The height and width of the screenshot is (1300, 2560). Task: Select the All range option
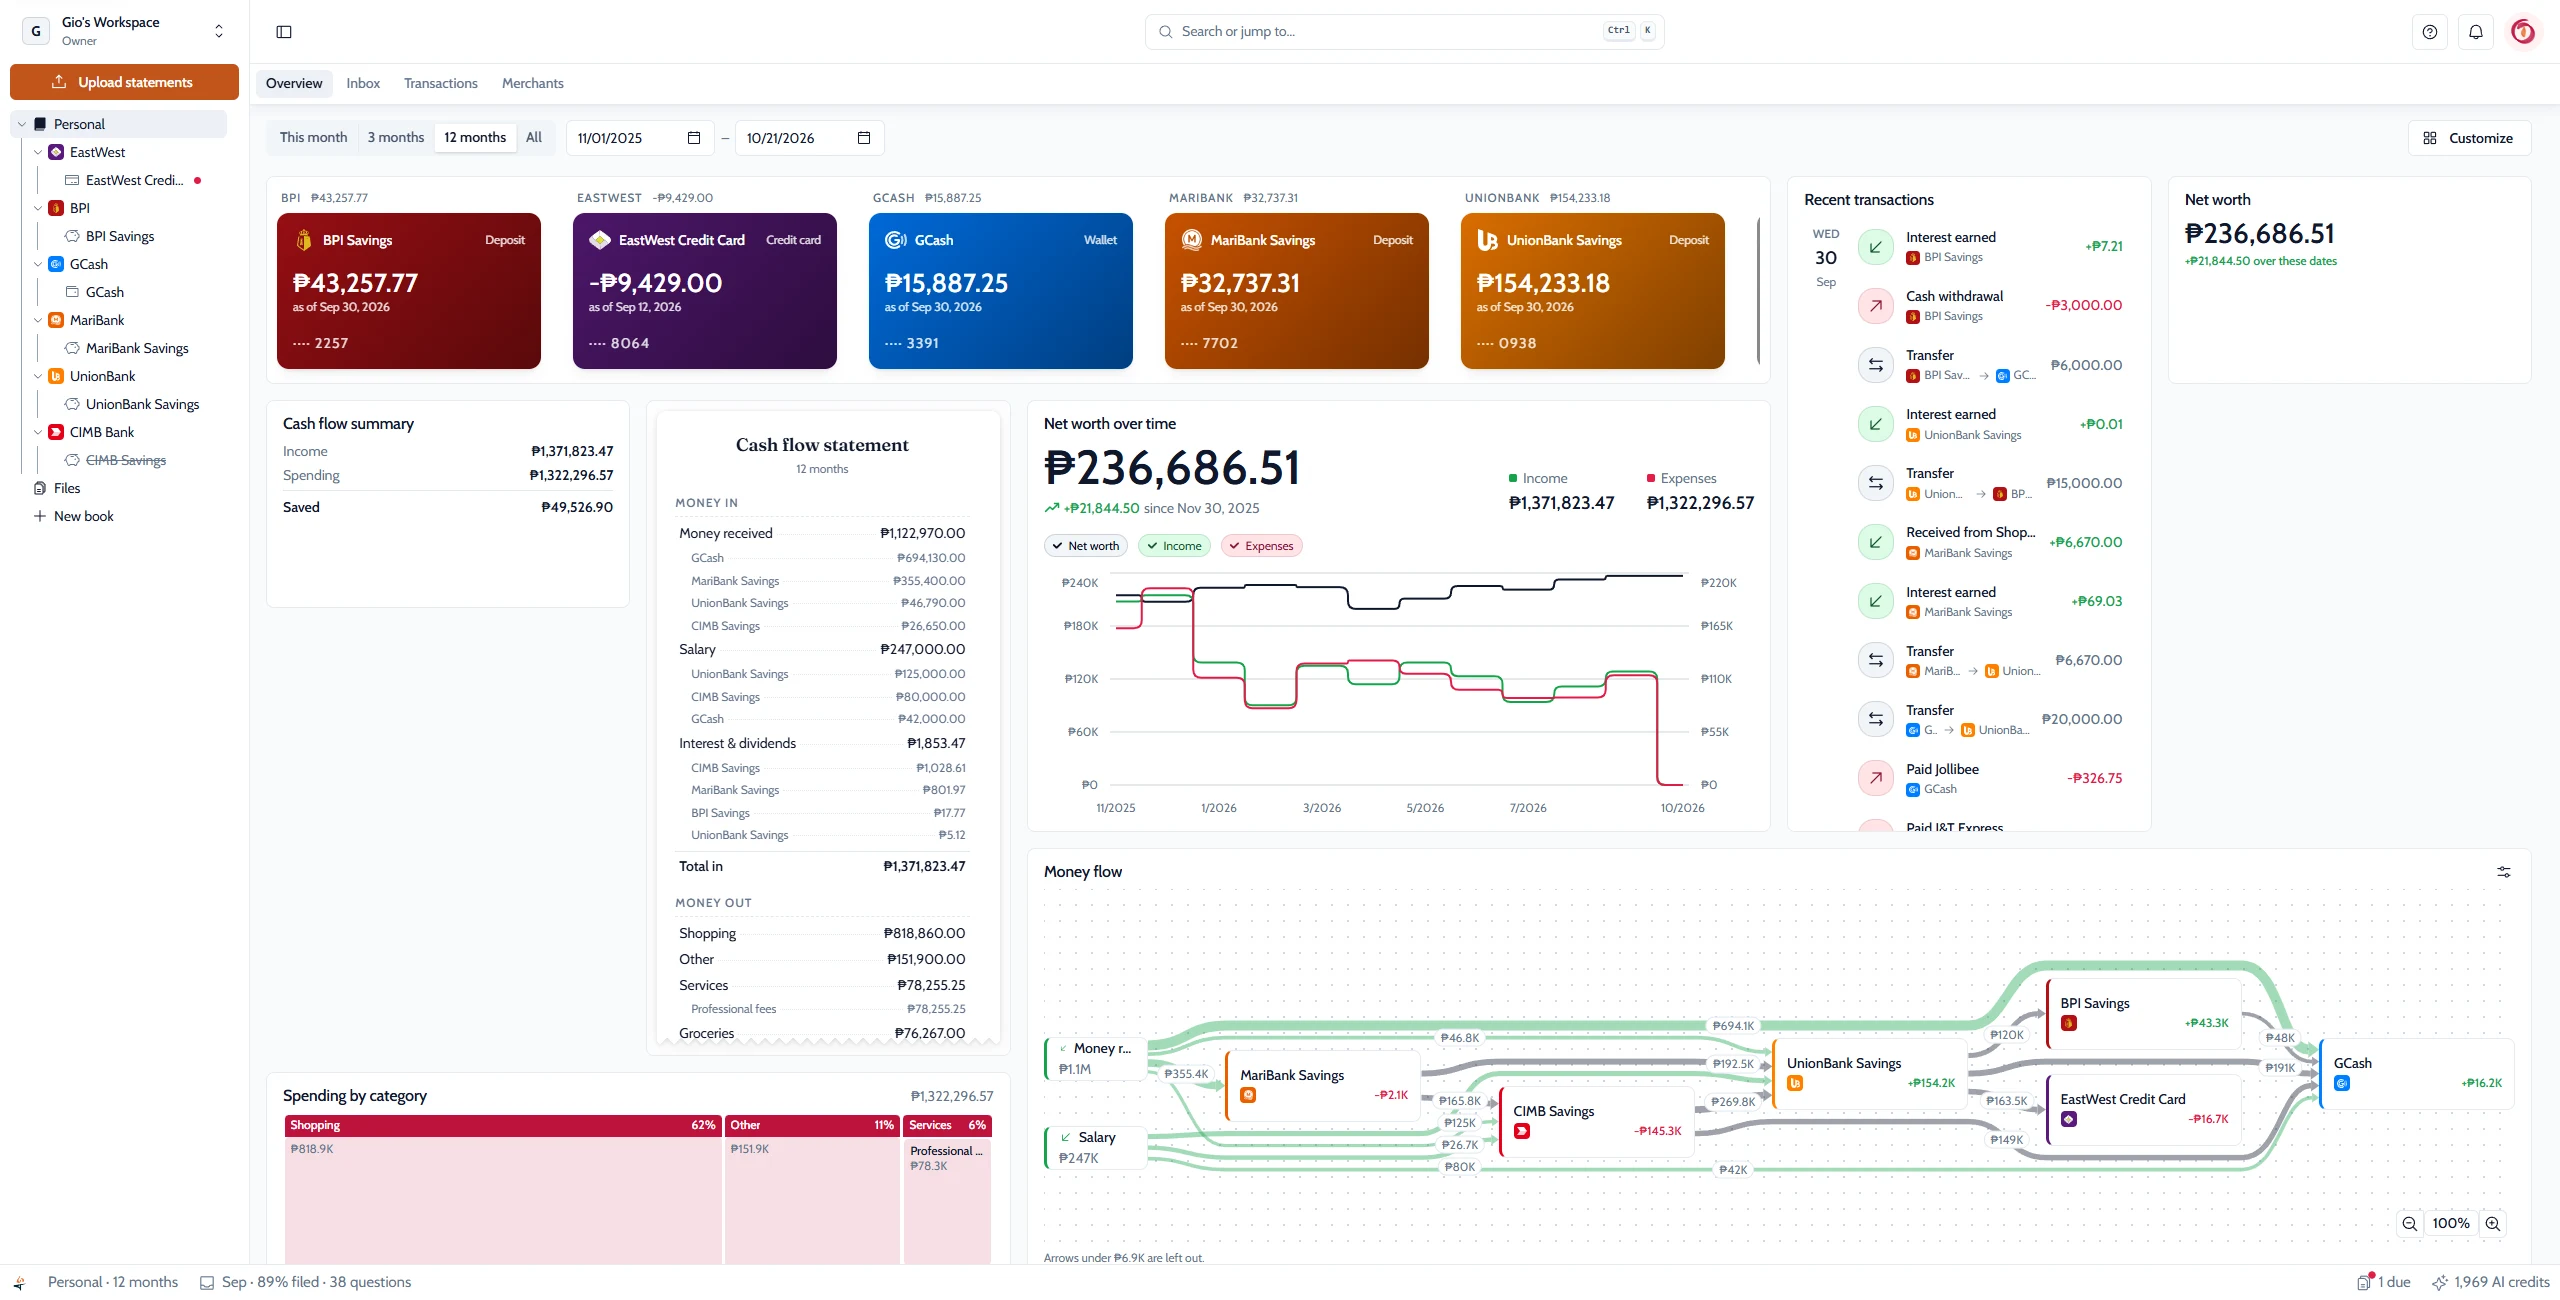534,138
